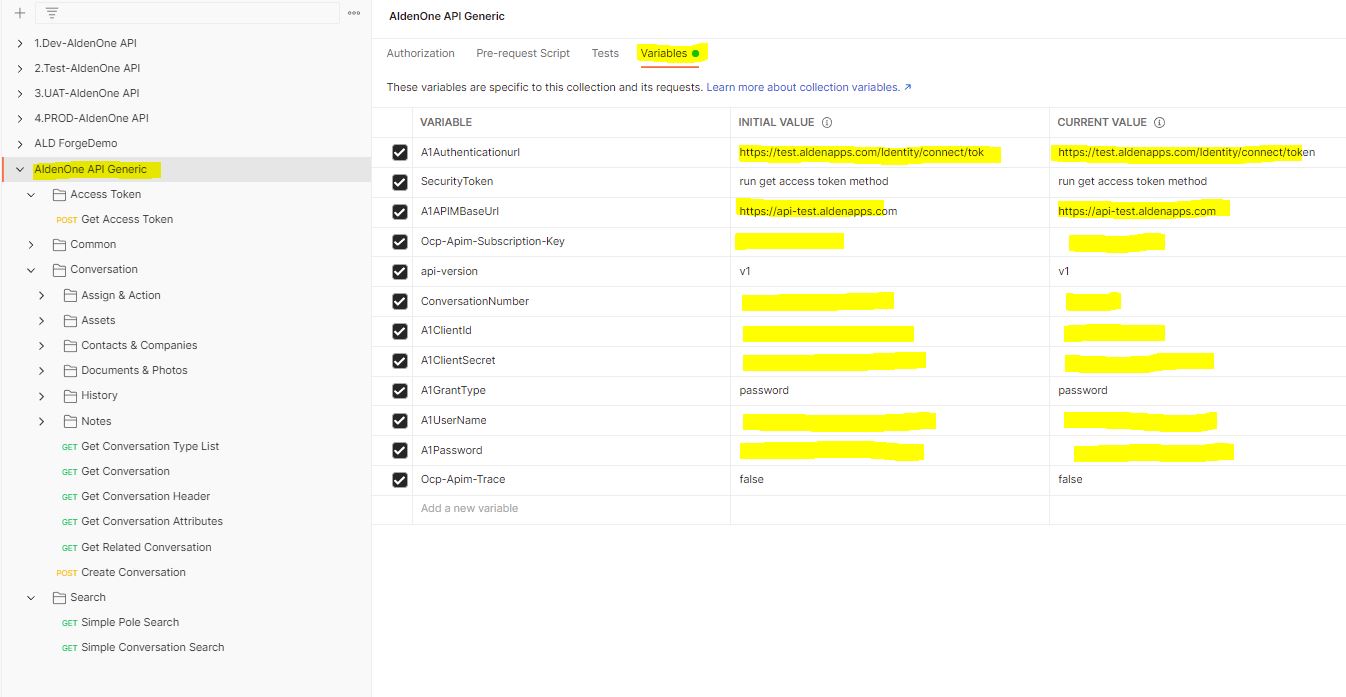
Task: Click the info icon next to CURRENT VALUE
Action: coord(1160,122)
